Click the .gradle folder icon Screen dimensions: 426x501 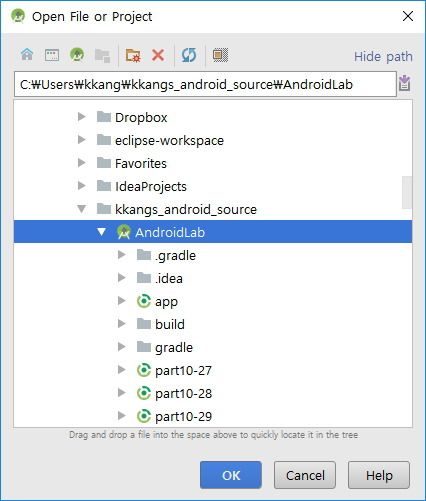point(144,255)
